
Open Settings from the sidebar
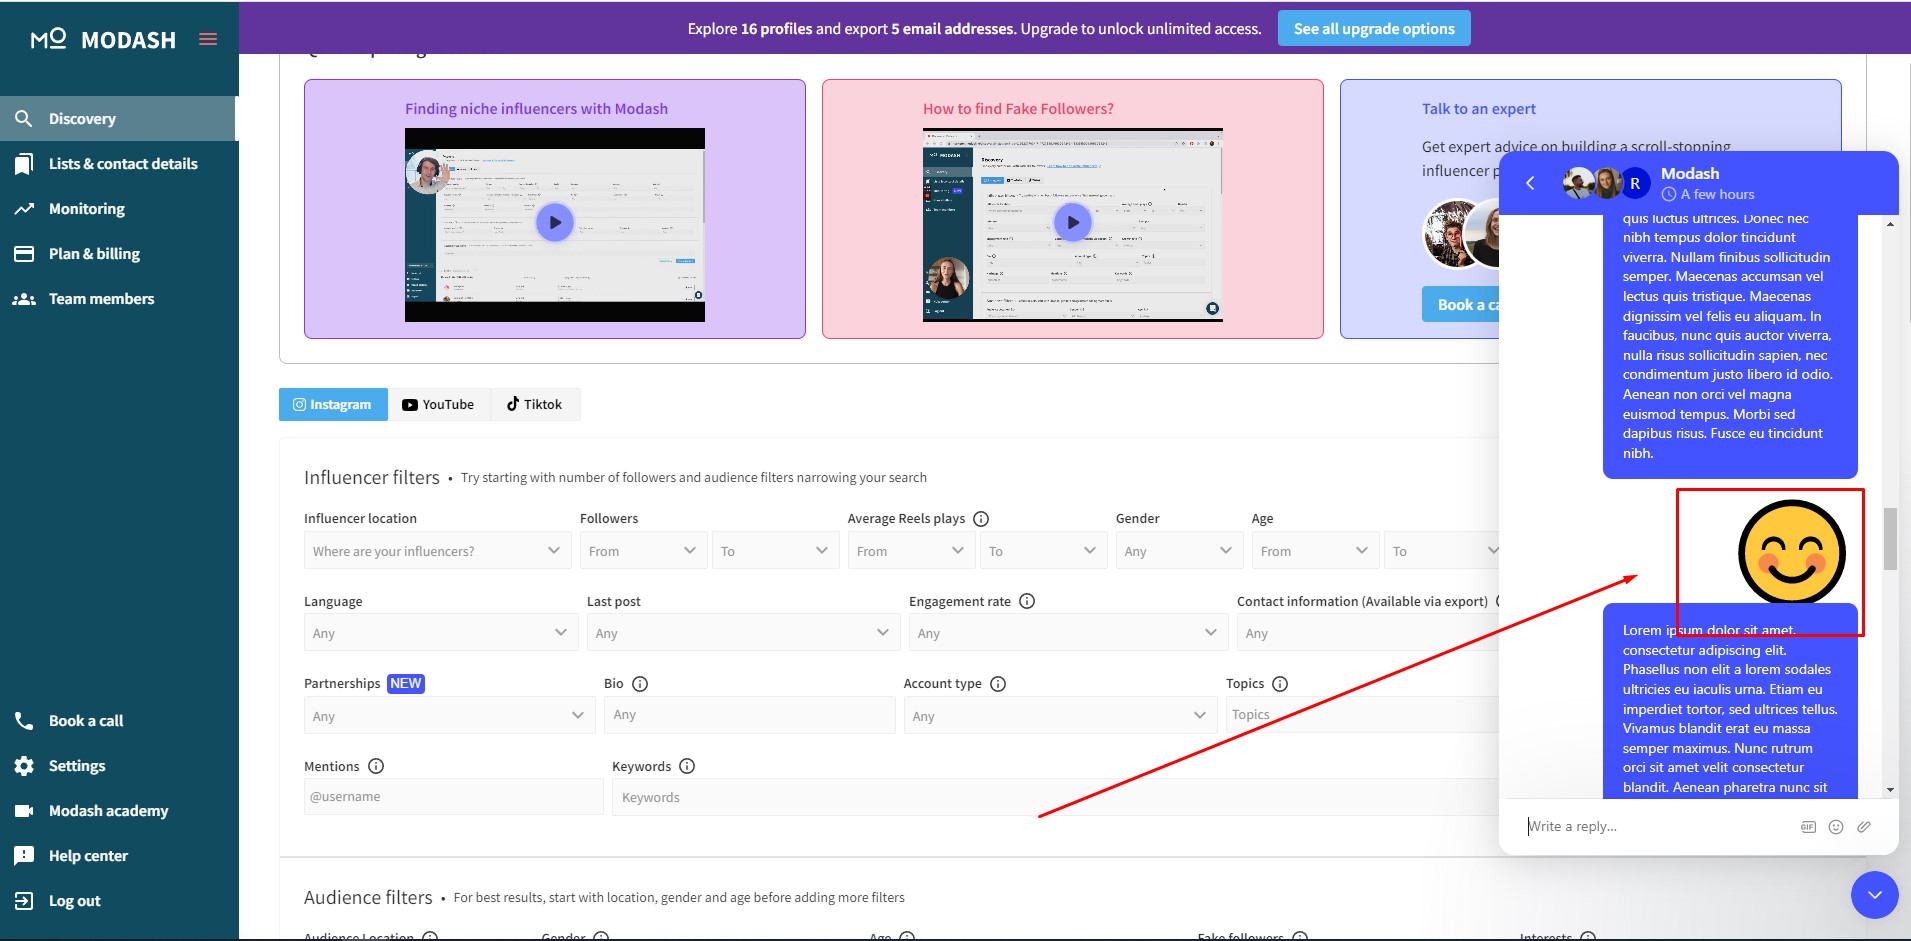118,766
